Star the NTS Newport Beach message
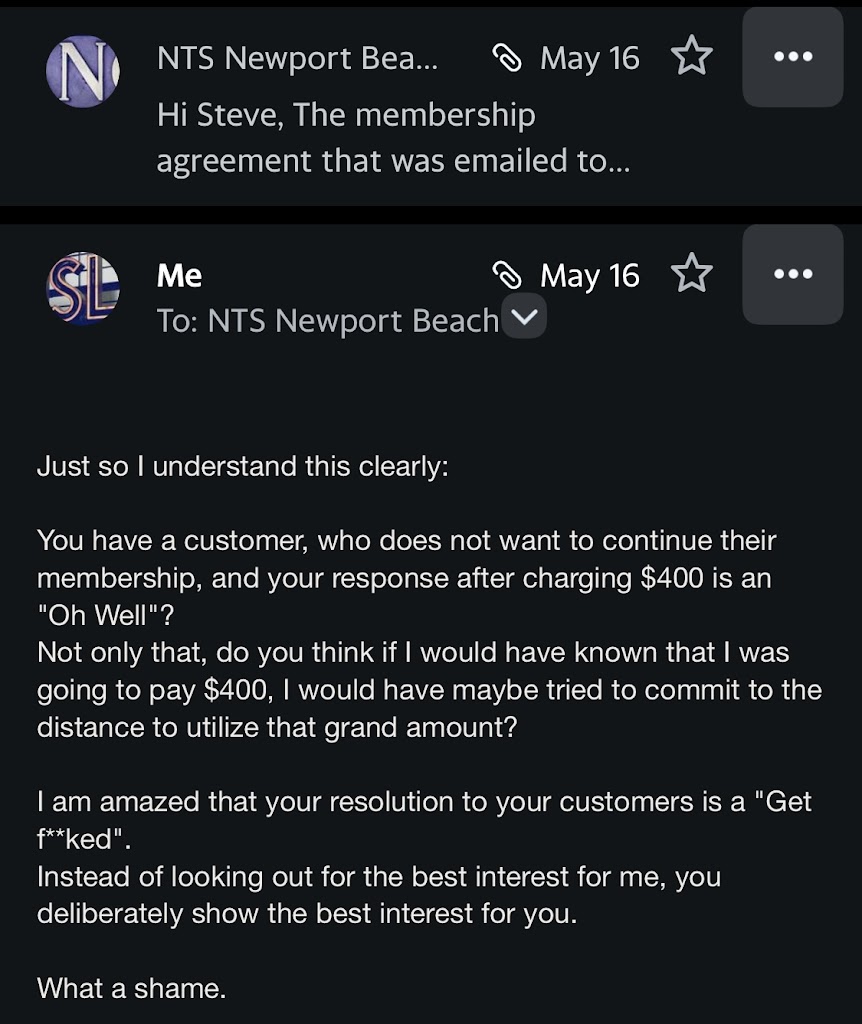 tap(691, 57)
